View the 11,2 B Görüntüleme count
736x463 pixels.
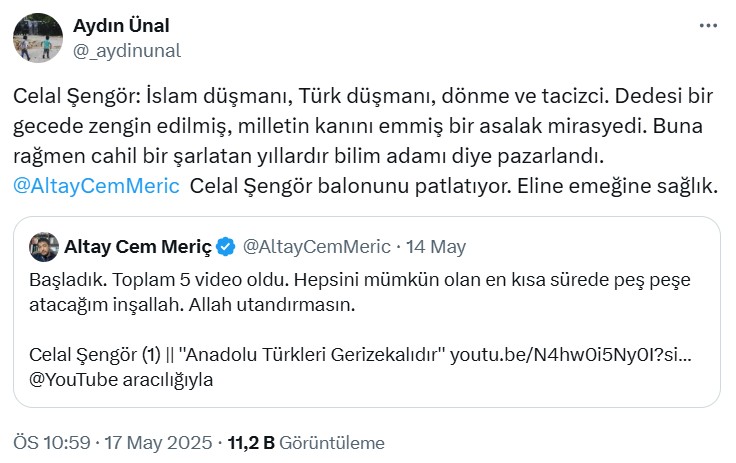pos(306,442)
